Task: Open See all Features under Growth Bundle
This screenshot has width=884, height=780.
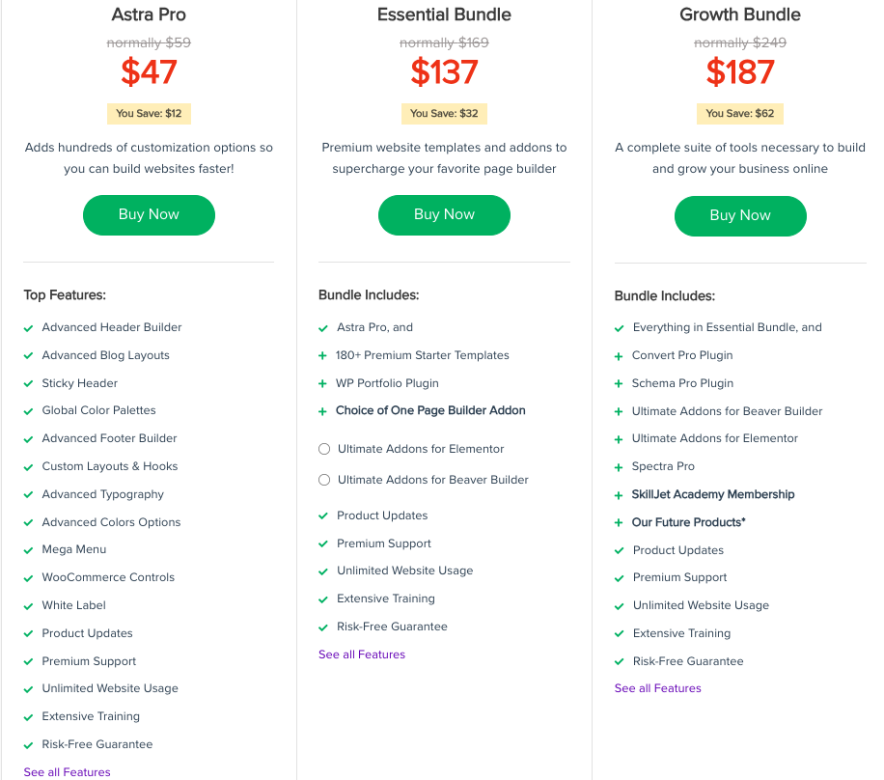Action: pyautogui.click(x=657, y=688)
